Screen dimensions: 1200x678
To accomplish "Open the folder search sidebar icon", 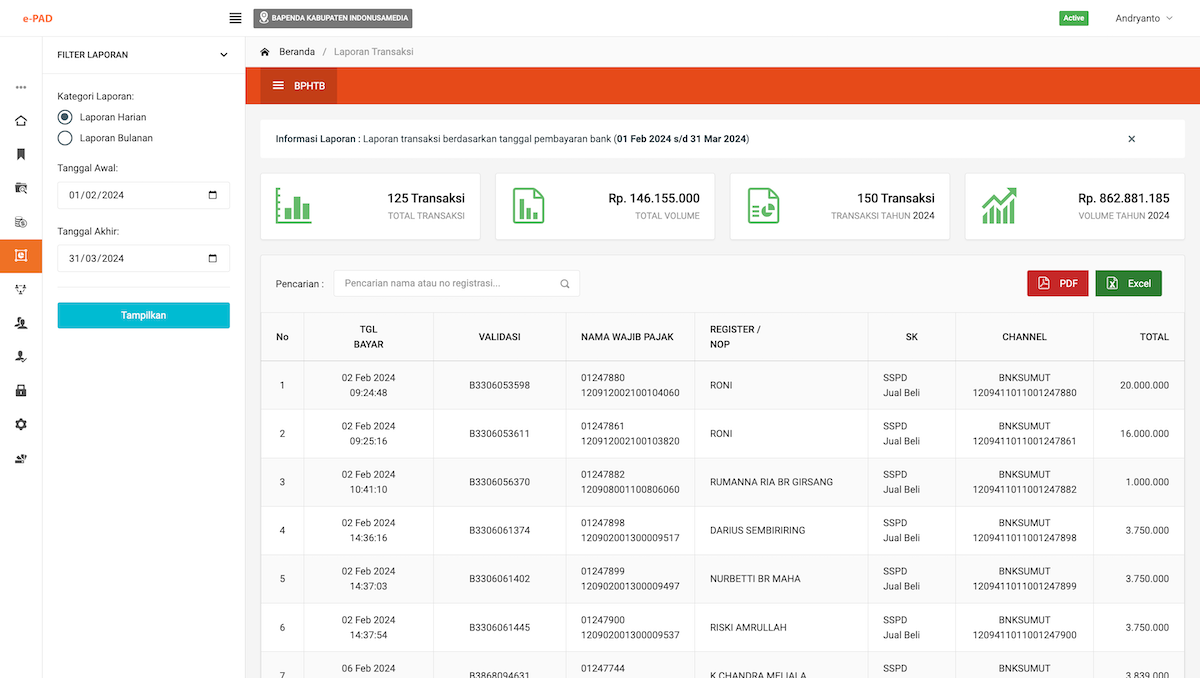I will (21, 188).
